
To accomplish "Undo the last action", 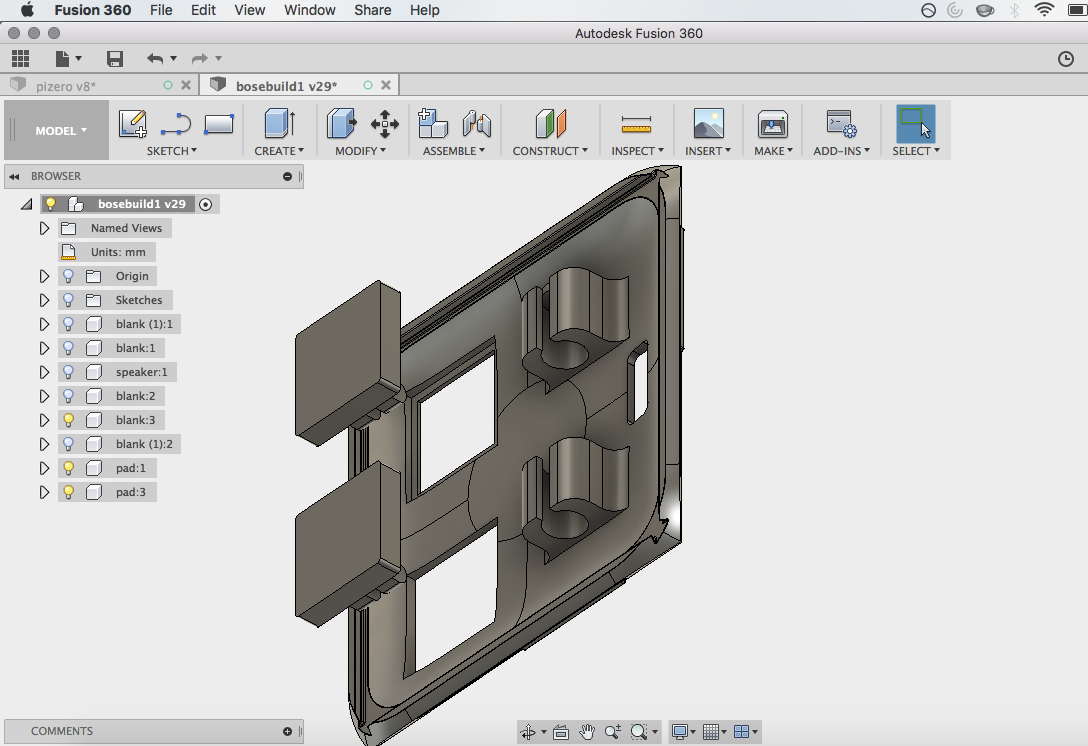I will click(155, 59).
